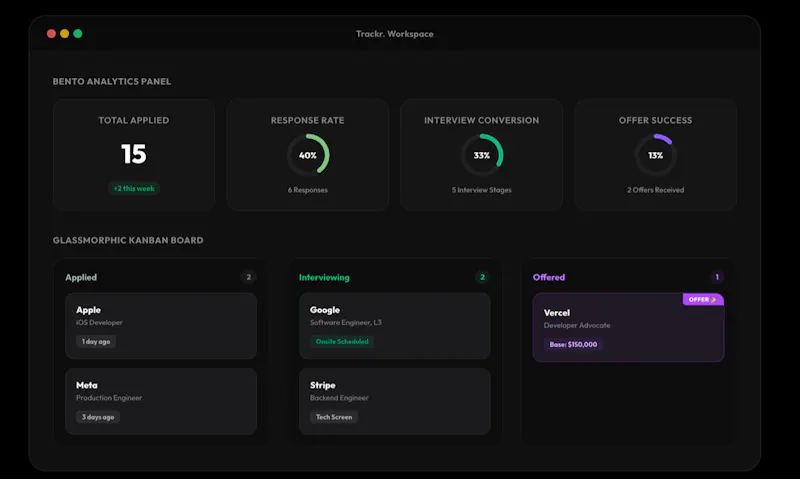Click the 'Glassmorphic Kanban Board' heading
The image size is (800, 479).
click(128, 240)
